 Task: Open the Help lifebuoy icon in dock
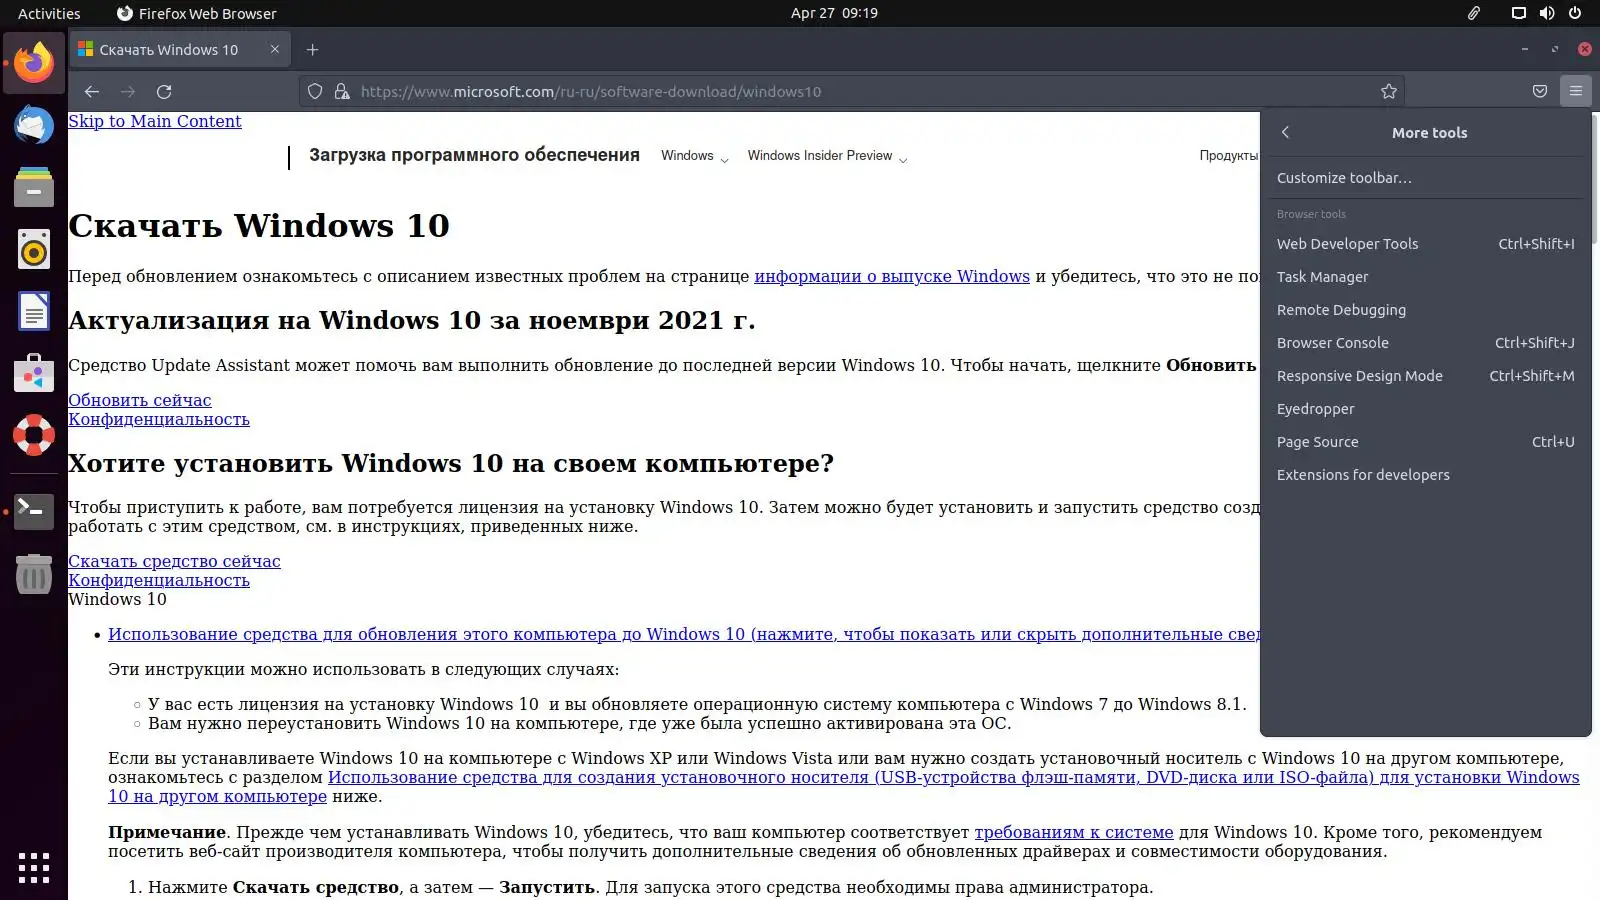tap(34, 436)
